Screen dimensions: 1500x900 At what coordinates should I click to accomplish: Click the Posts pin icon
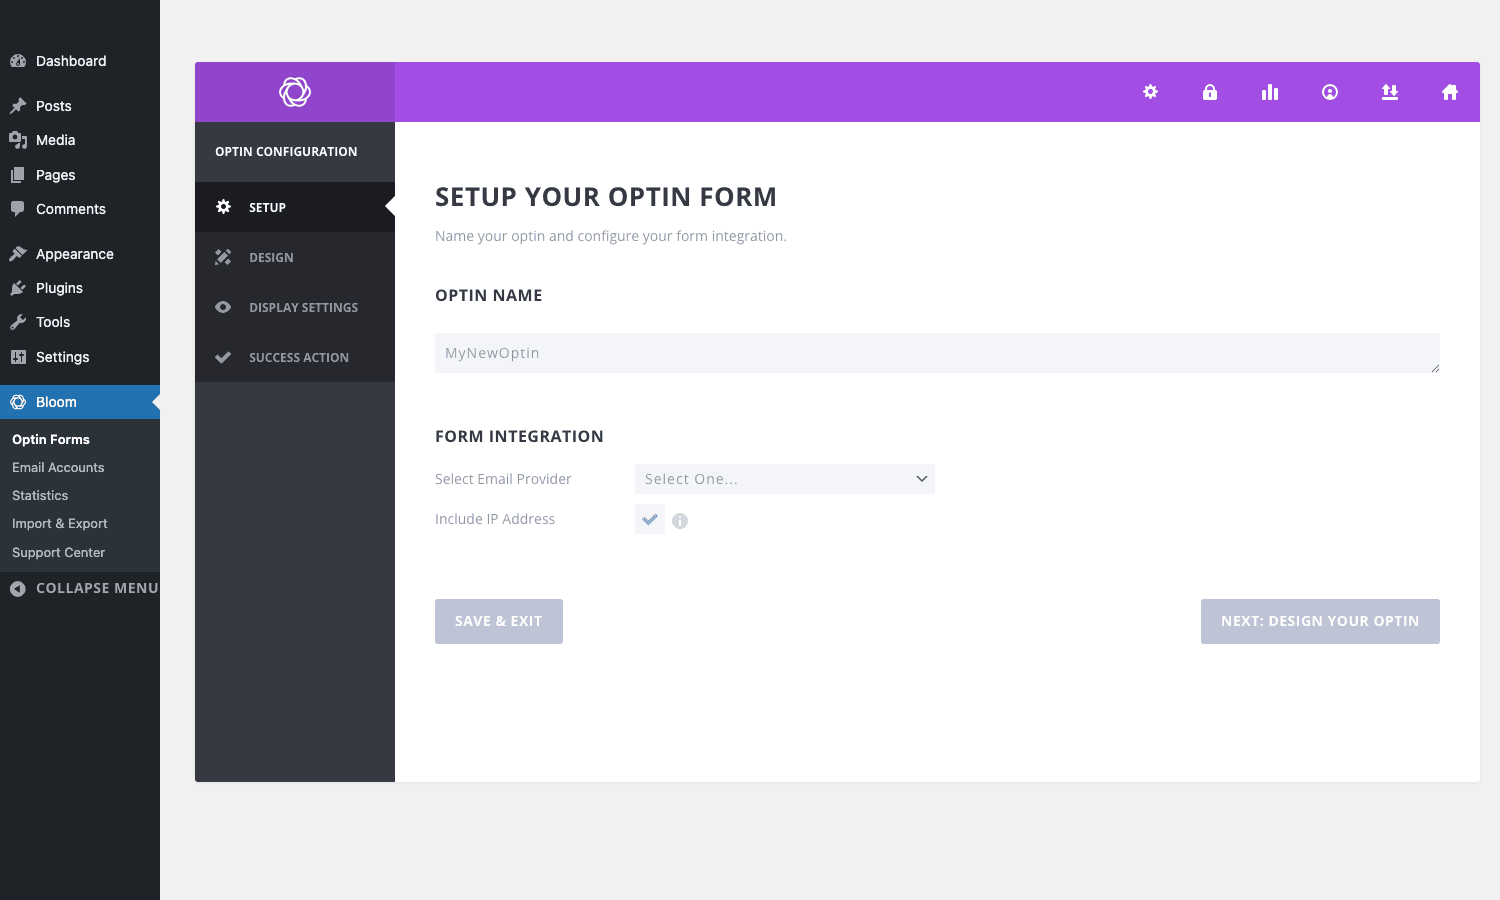coord(18,106)
